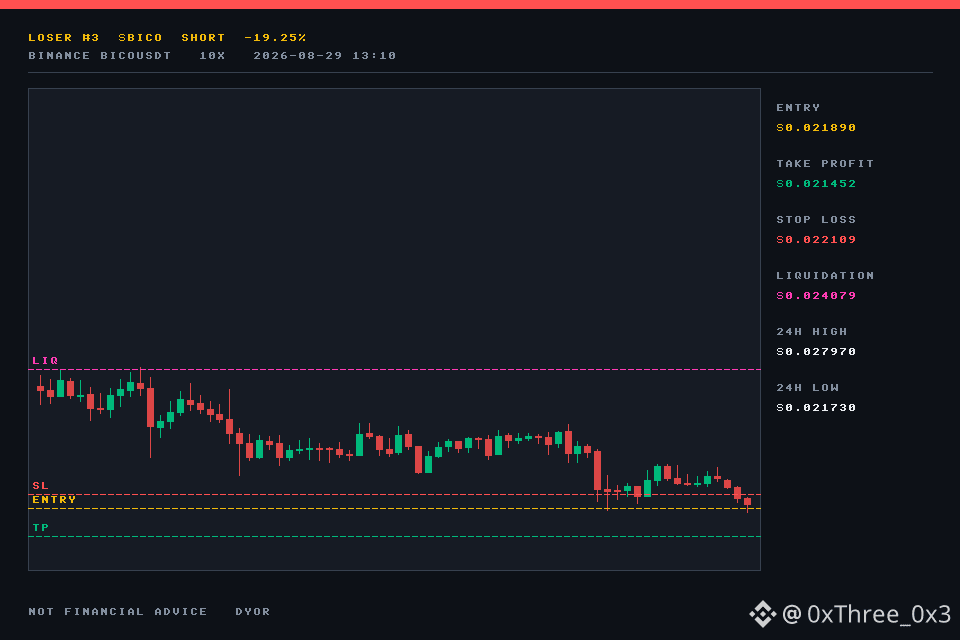This screenshot has height=640, width=960.
Task: Click the yellow ENTRY label on chart
Action: pos(54,500)
